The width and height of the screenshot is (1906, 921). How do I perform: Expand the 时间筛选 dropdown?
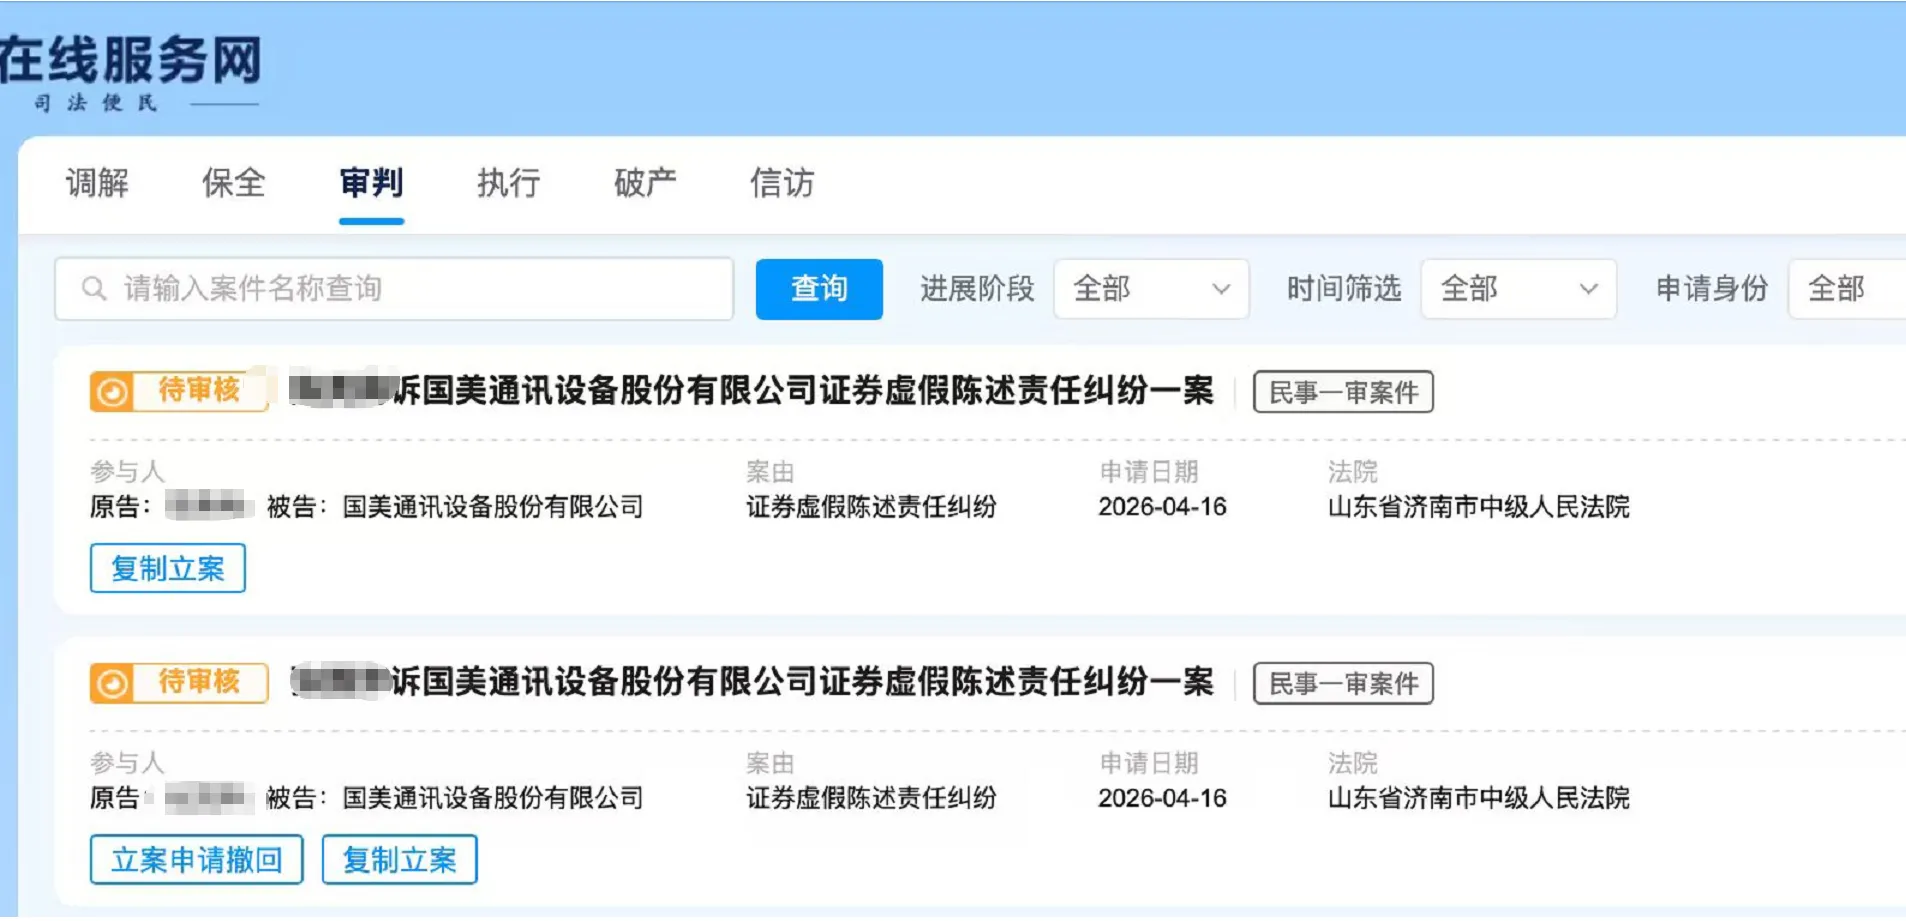pyautogui.click(x=1518, y=289)
